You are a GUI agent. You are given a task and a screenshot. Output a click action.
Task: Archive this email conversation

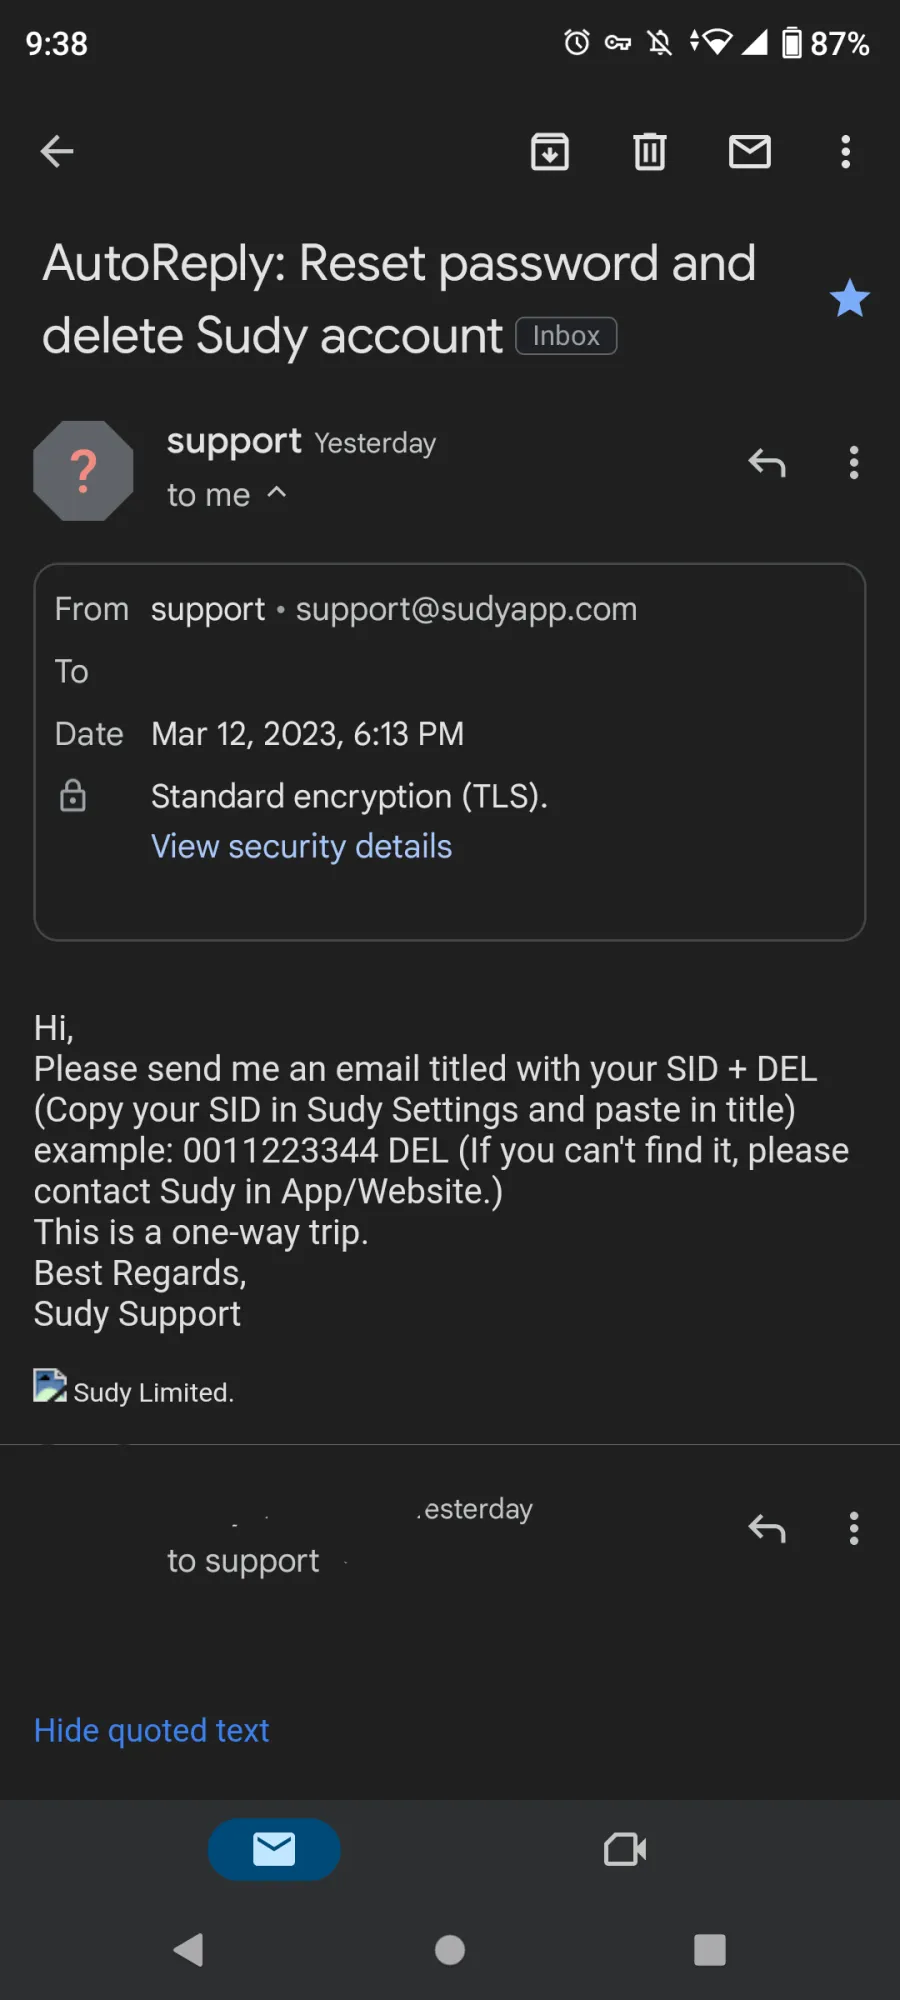(550, 151)
